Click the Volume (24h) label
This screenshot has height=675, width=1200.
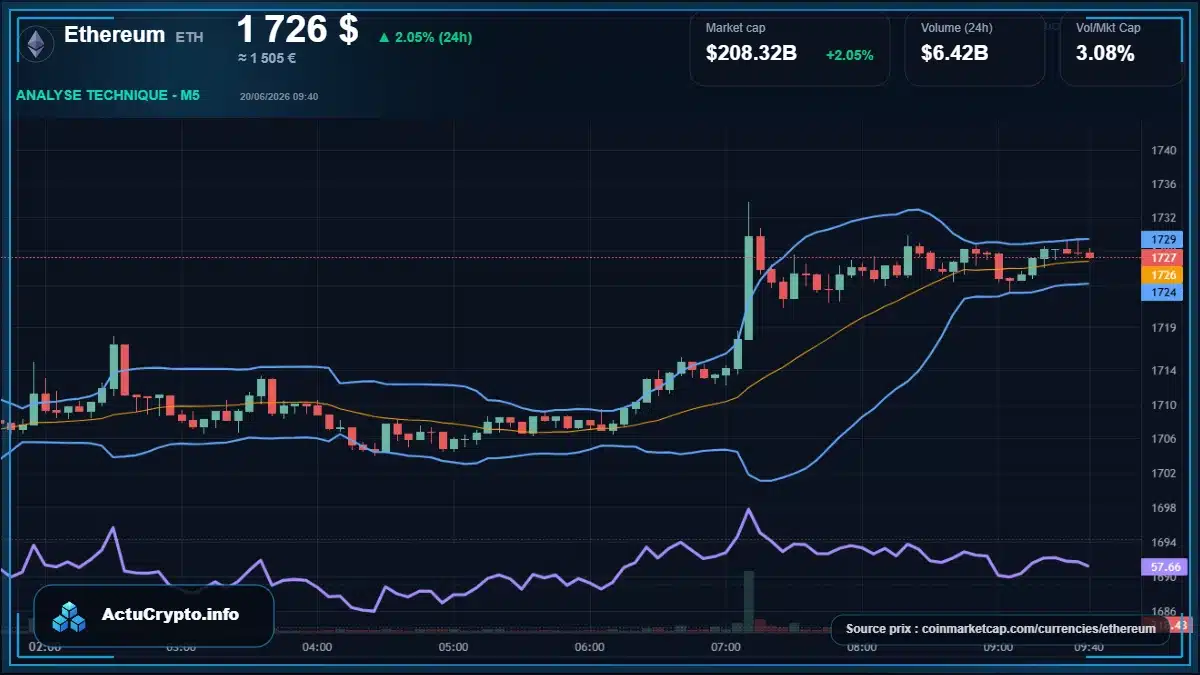957,28
